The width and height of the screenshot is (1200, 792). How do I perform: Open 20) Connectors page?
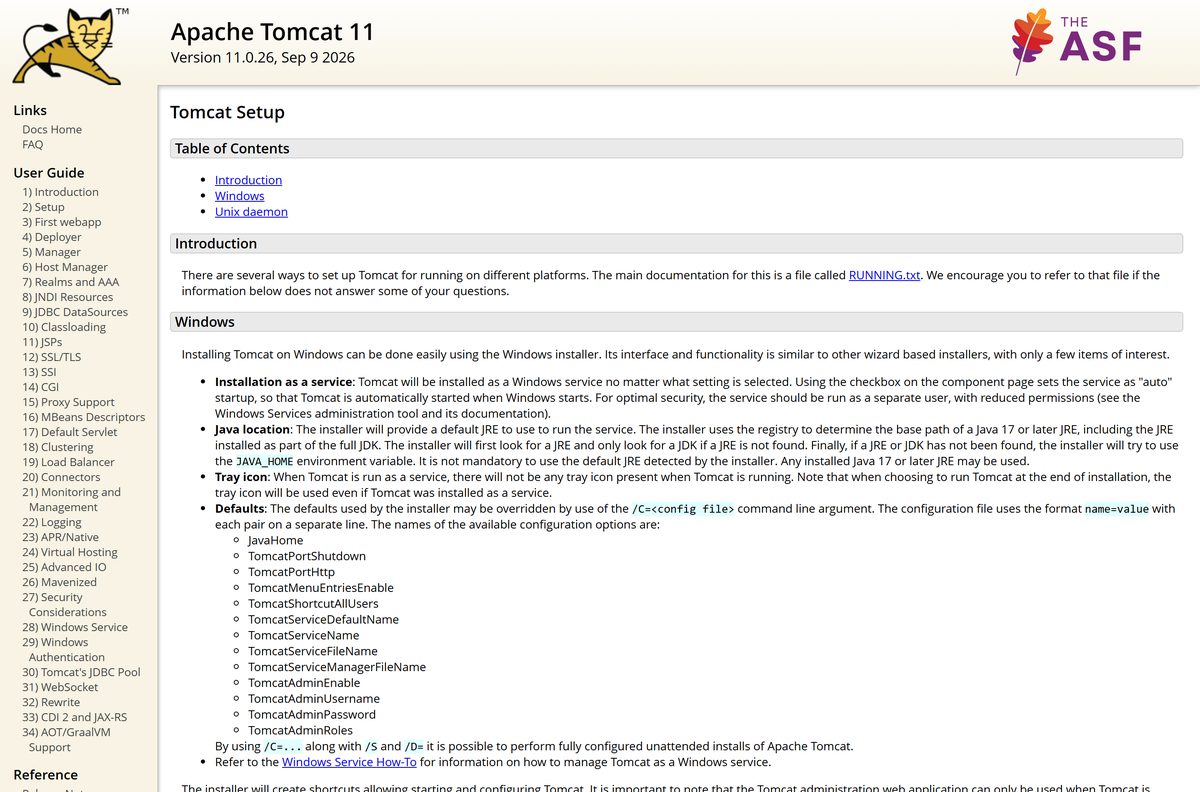(x=61, y=477)
